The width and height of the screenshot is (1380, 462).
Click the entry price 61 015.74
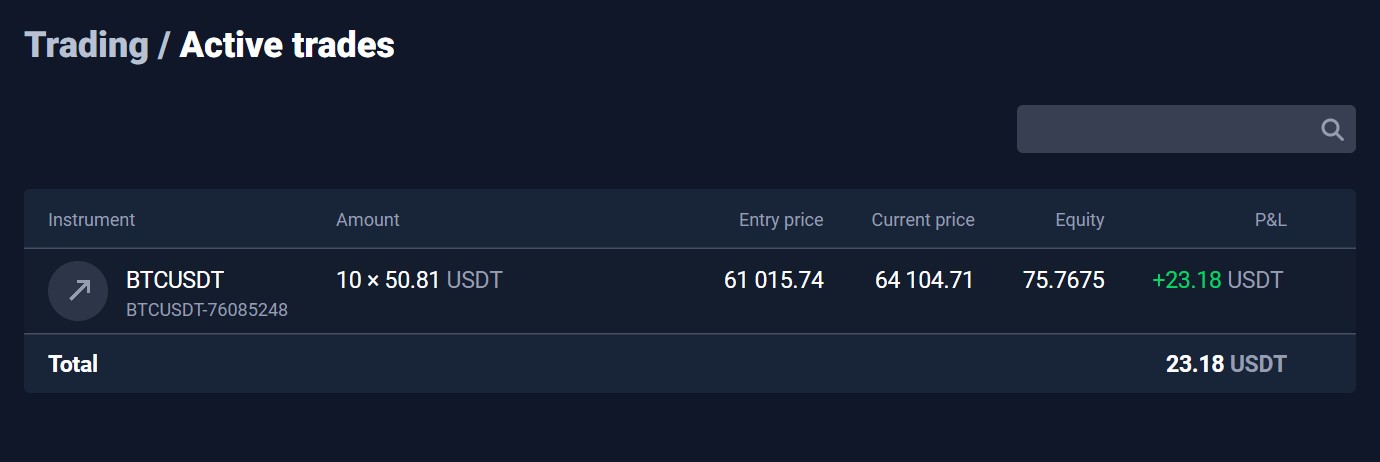[x=774, y=280]
